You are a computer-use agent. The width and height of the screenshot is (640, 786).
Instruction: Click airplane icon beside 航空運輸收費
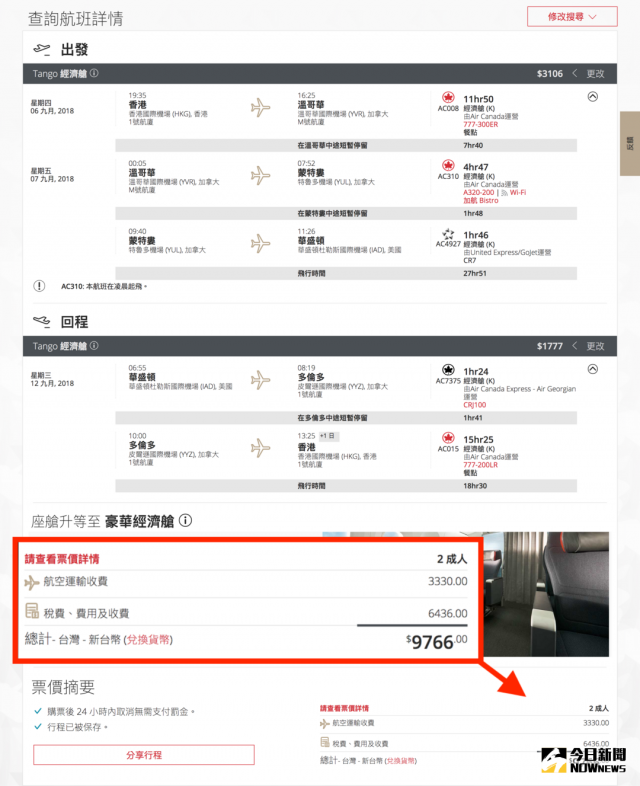[x=32, y=582]
